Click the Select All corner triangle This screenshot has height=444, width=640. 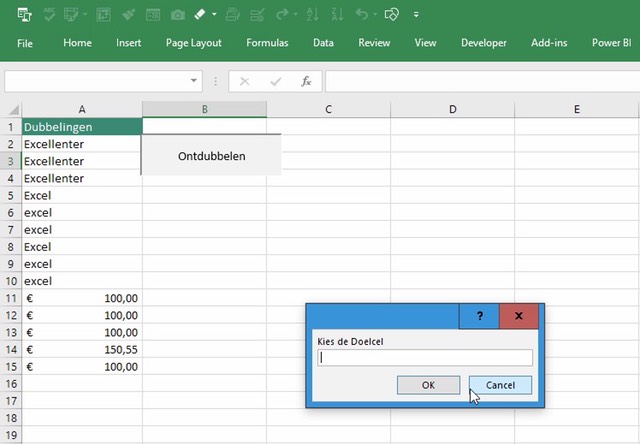click(x=13, y=109)
